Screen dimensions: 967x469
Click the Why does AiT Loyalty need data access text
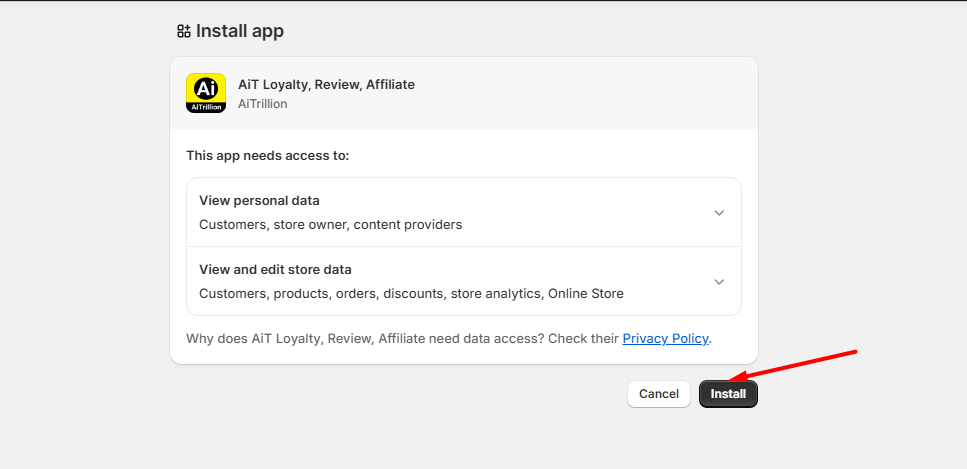402,339
